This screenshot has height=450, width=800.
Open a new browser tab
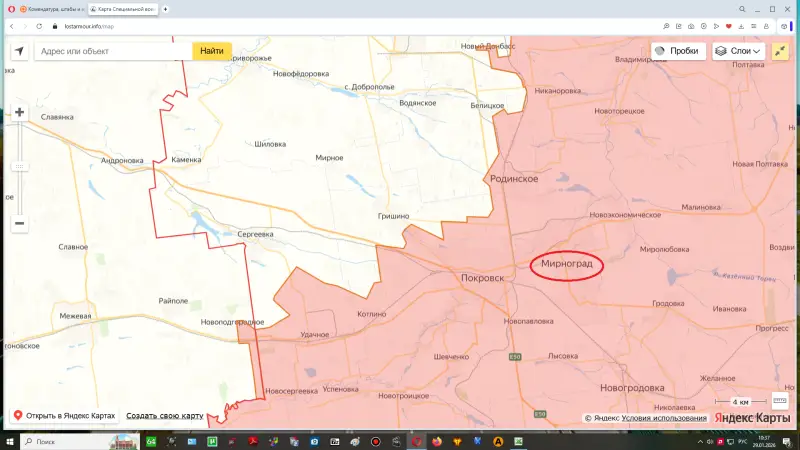pyautogui.click(x=166, y=9)
